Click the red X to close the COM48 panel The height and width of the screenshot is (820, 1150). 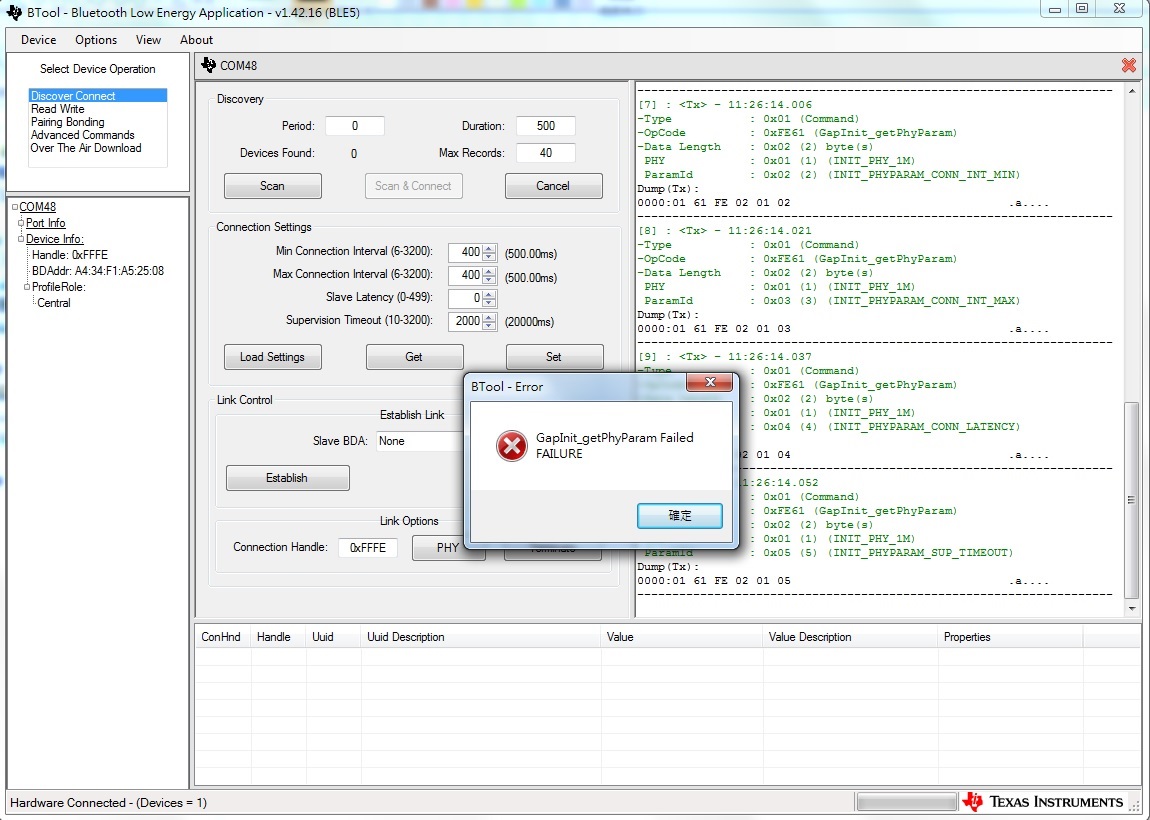coord(1129,65)
